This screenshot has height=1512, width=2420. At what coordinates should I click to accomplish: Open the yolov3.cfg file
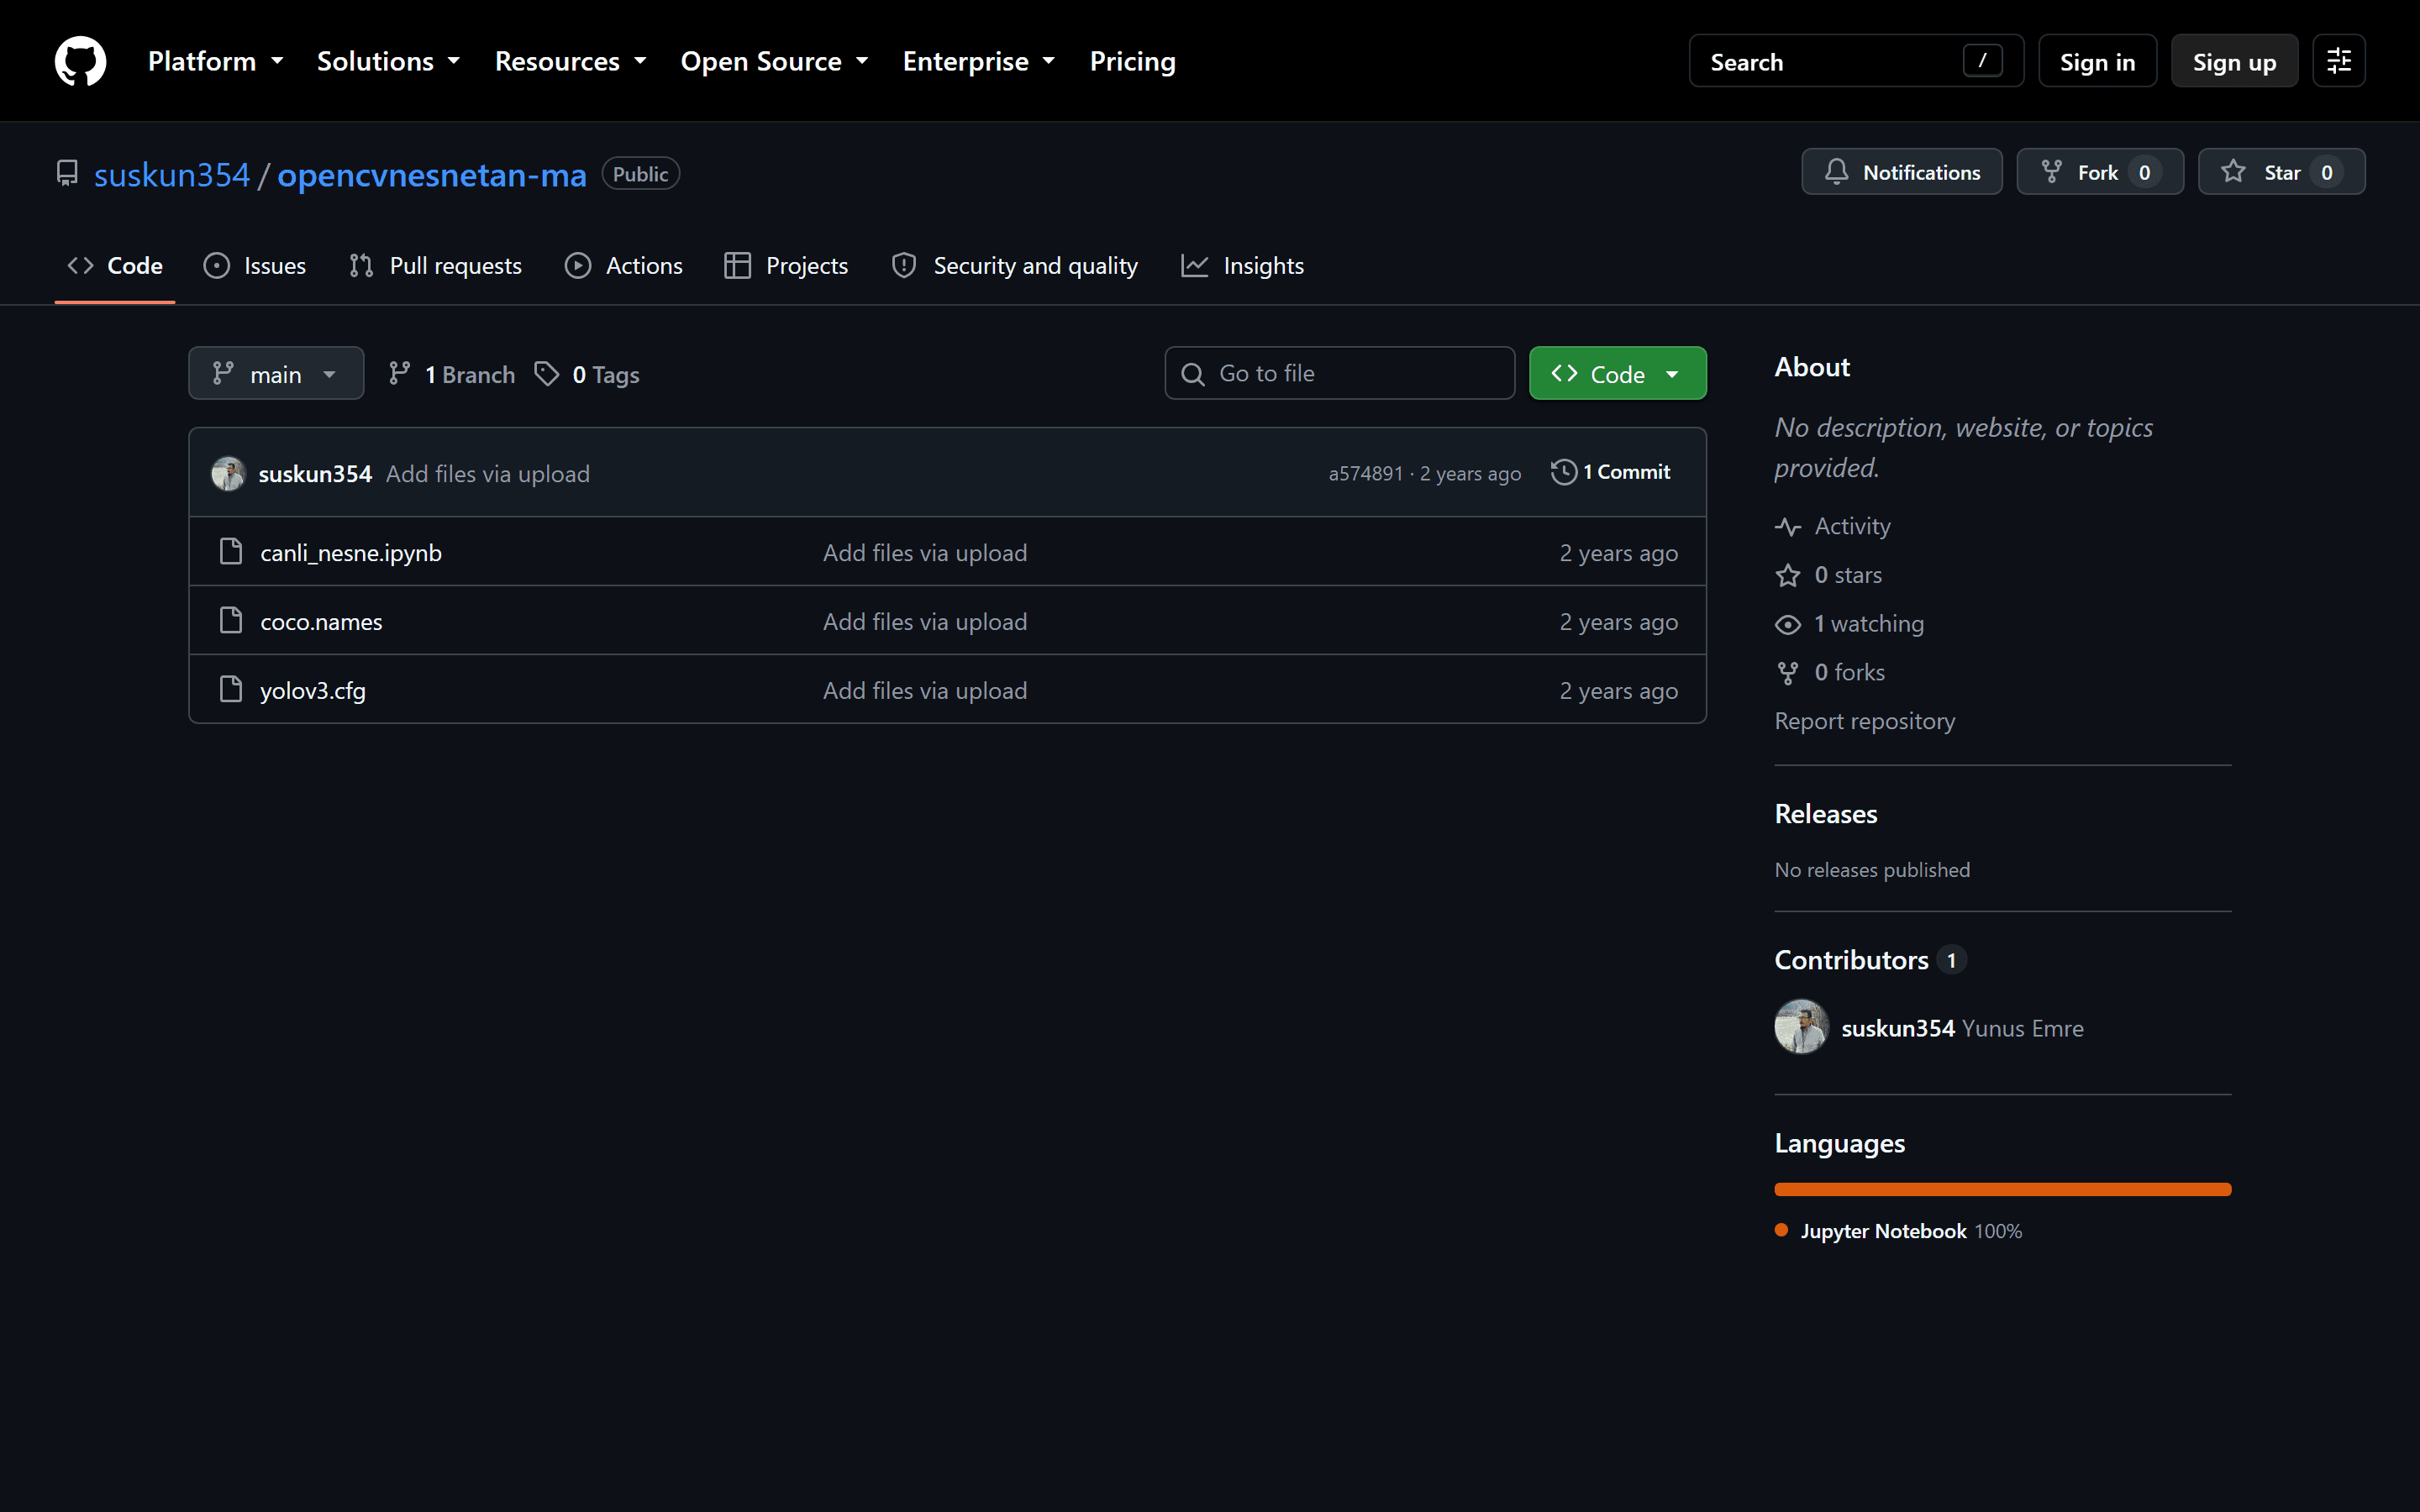(x=313, y=691)
